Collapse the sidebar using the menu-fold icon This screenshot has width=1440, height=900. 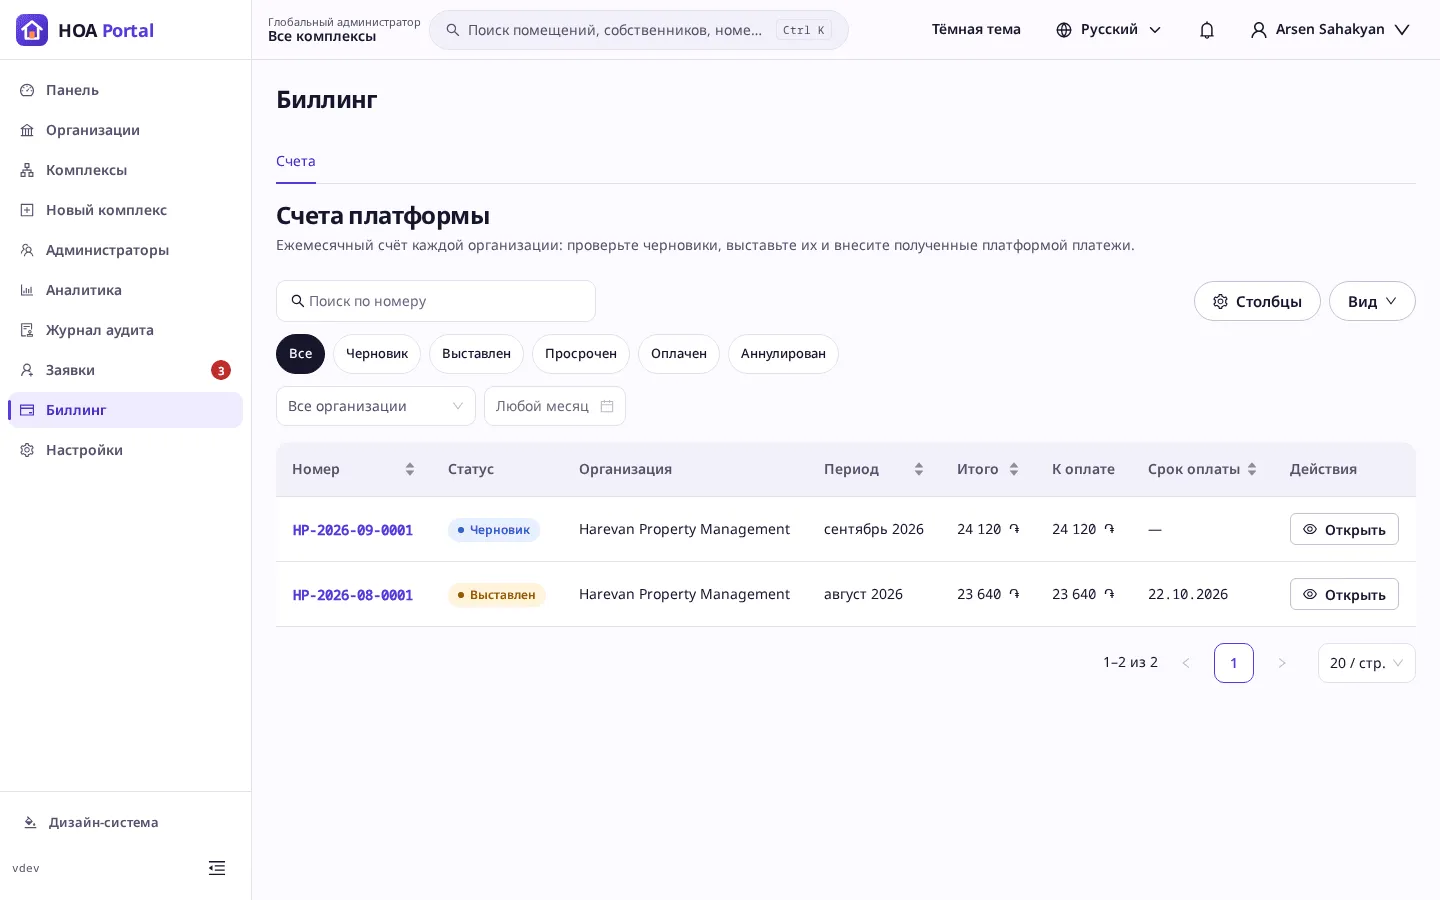click(x=217, y=868)
